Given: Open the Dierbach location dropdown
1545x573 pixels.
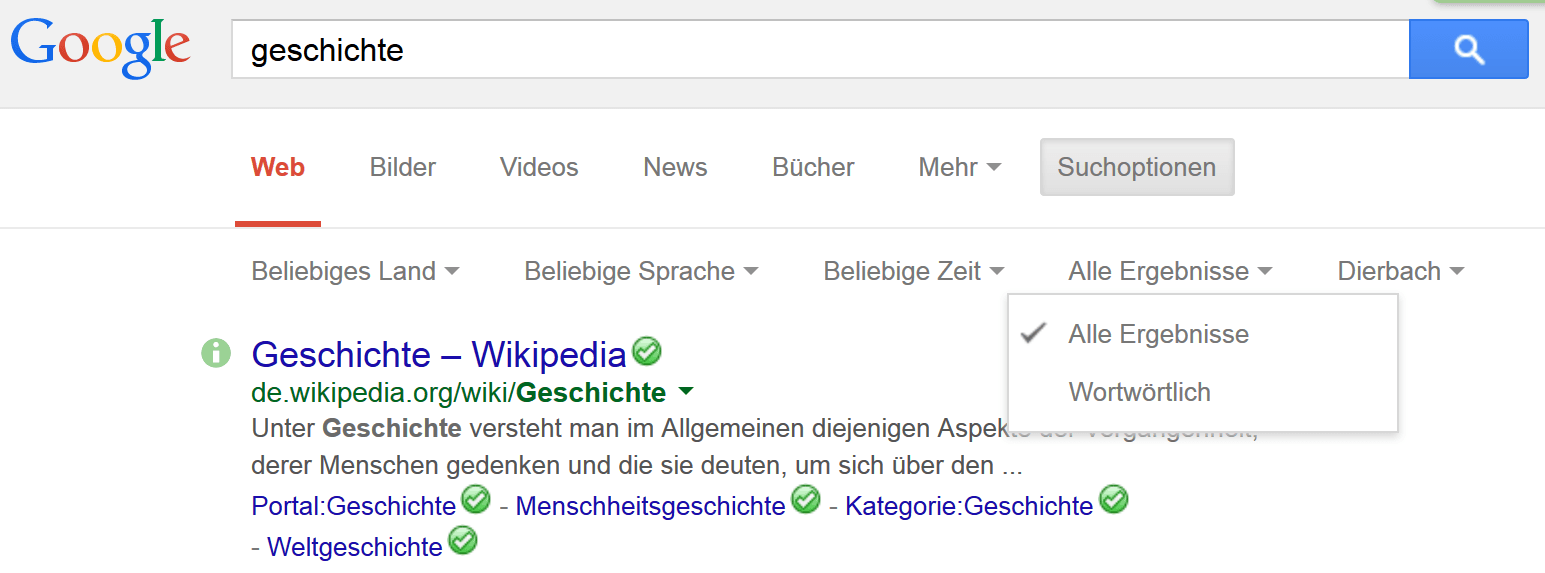Looking at the screenshot, I should (1400, 271).
